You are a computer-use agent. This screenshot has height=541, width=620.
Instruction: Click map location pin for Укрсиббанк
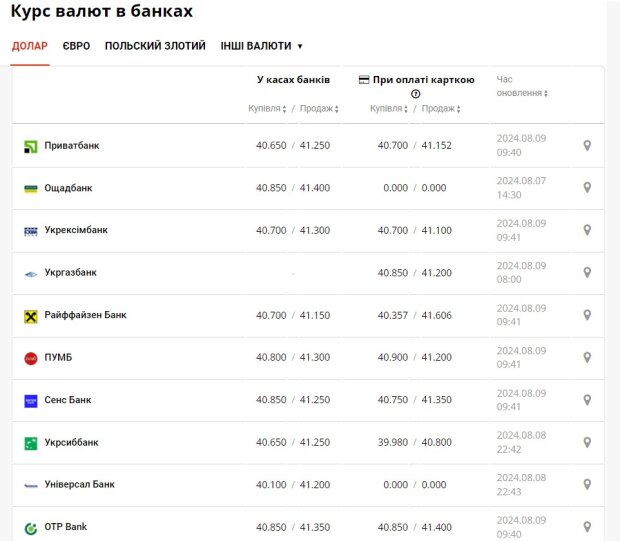point(587,442)
